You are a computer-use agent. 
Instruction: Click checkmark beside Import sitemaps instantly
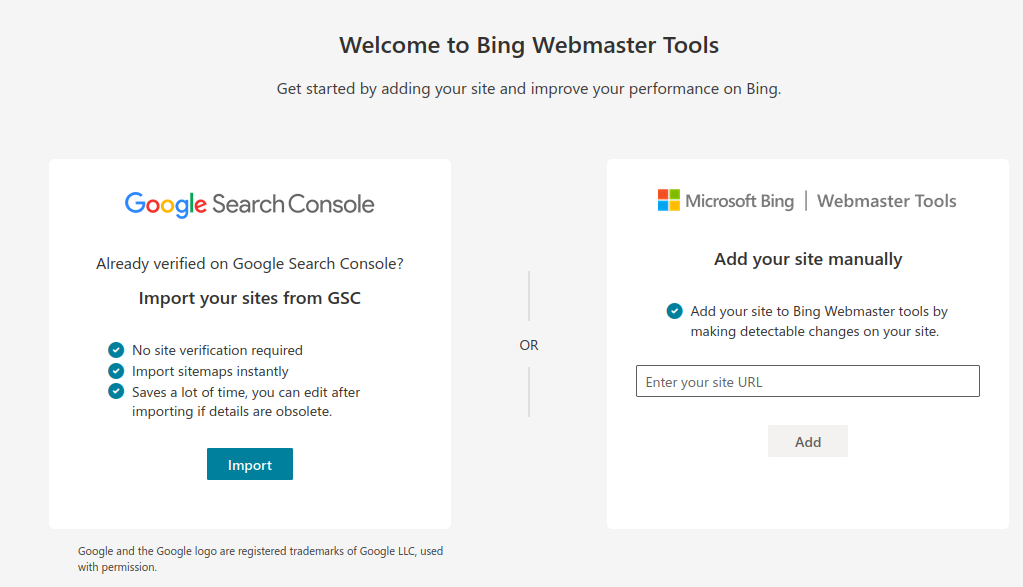coord(116,371)
